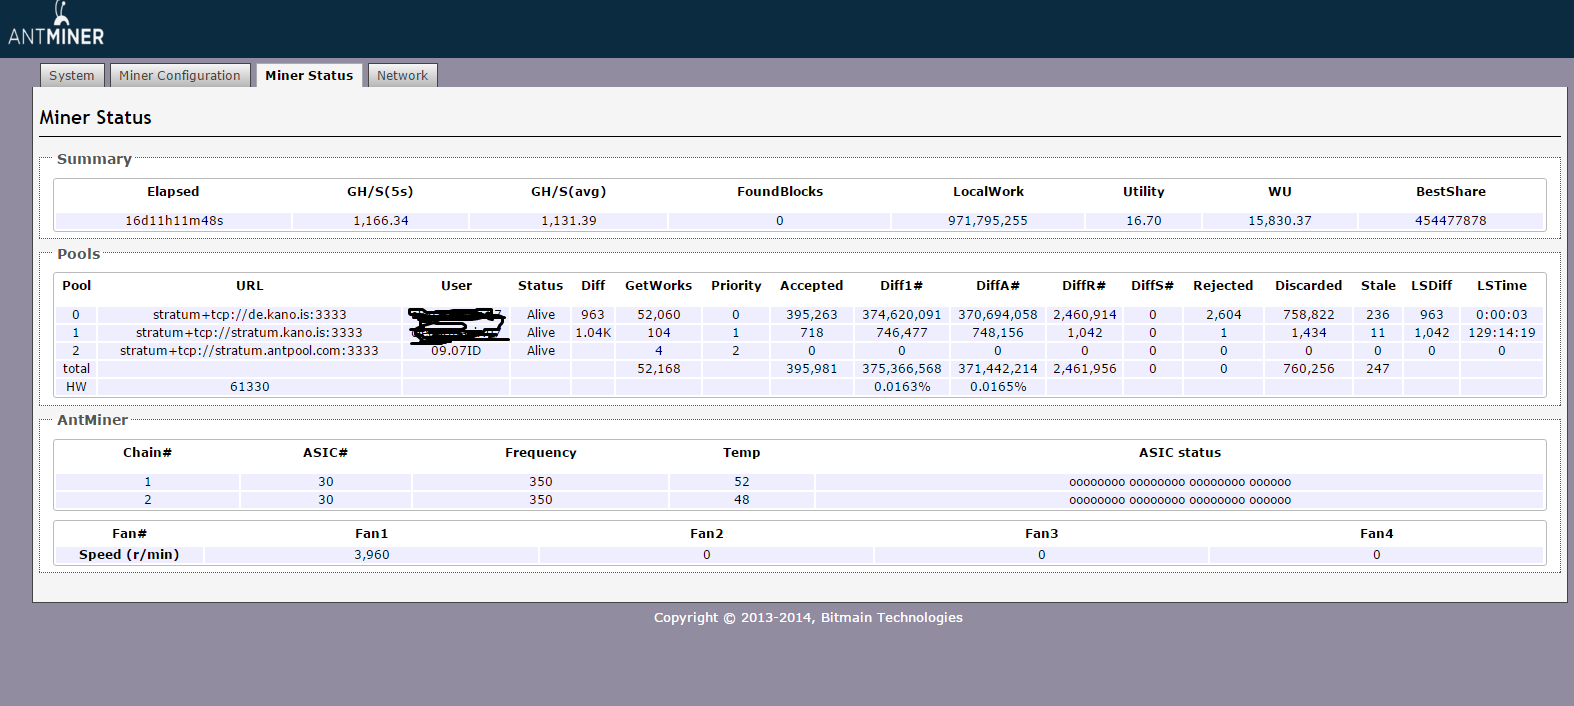This screenshot has height=706, width=1574.
Task: Click the HW error count 61330
Action: point(250,387)
